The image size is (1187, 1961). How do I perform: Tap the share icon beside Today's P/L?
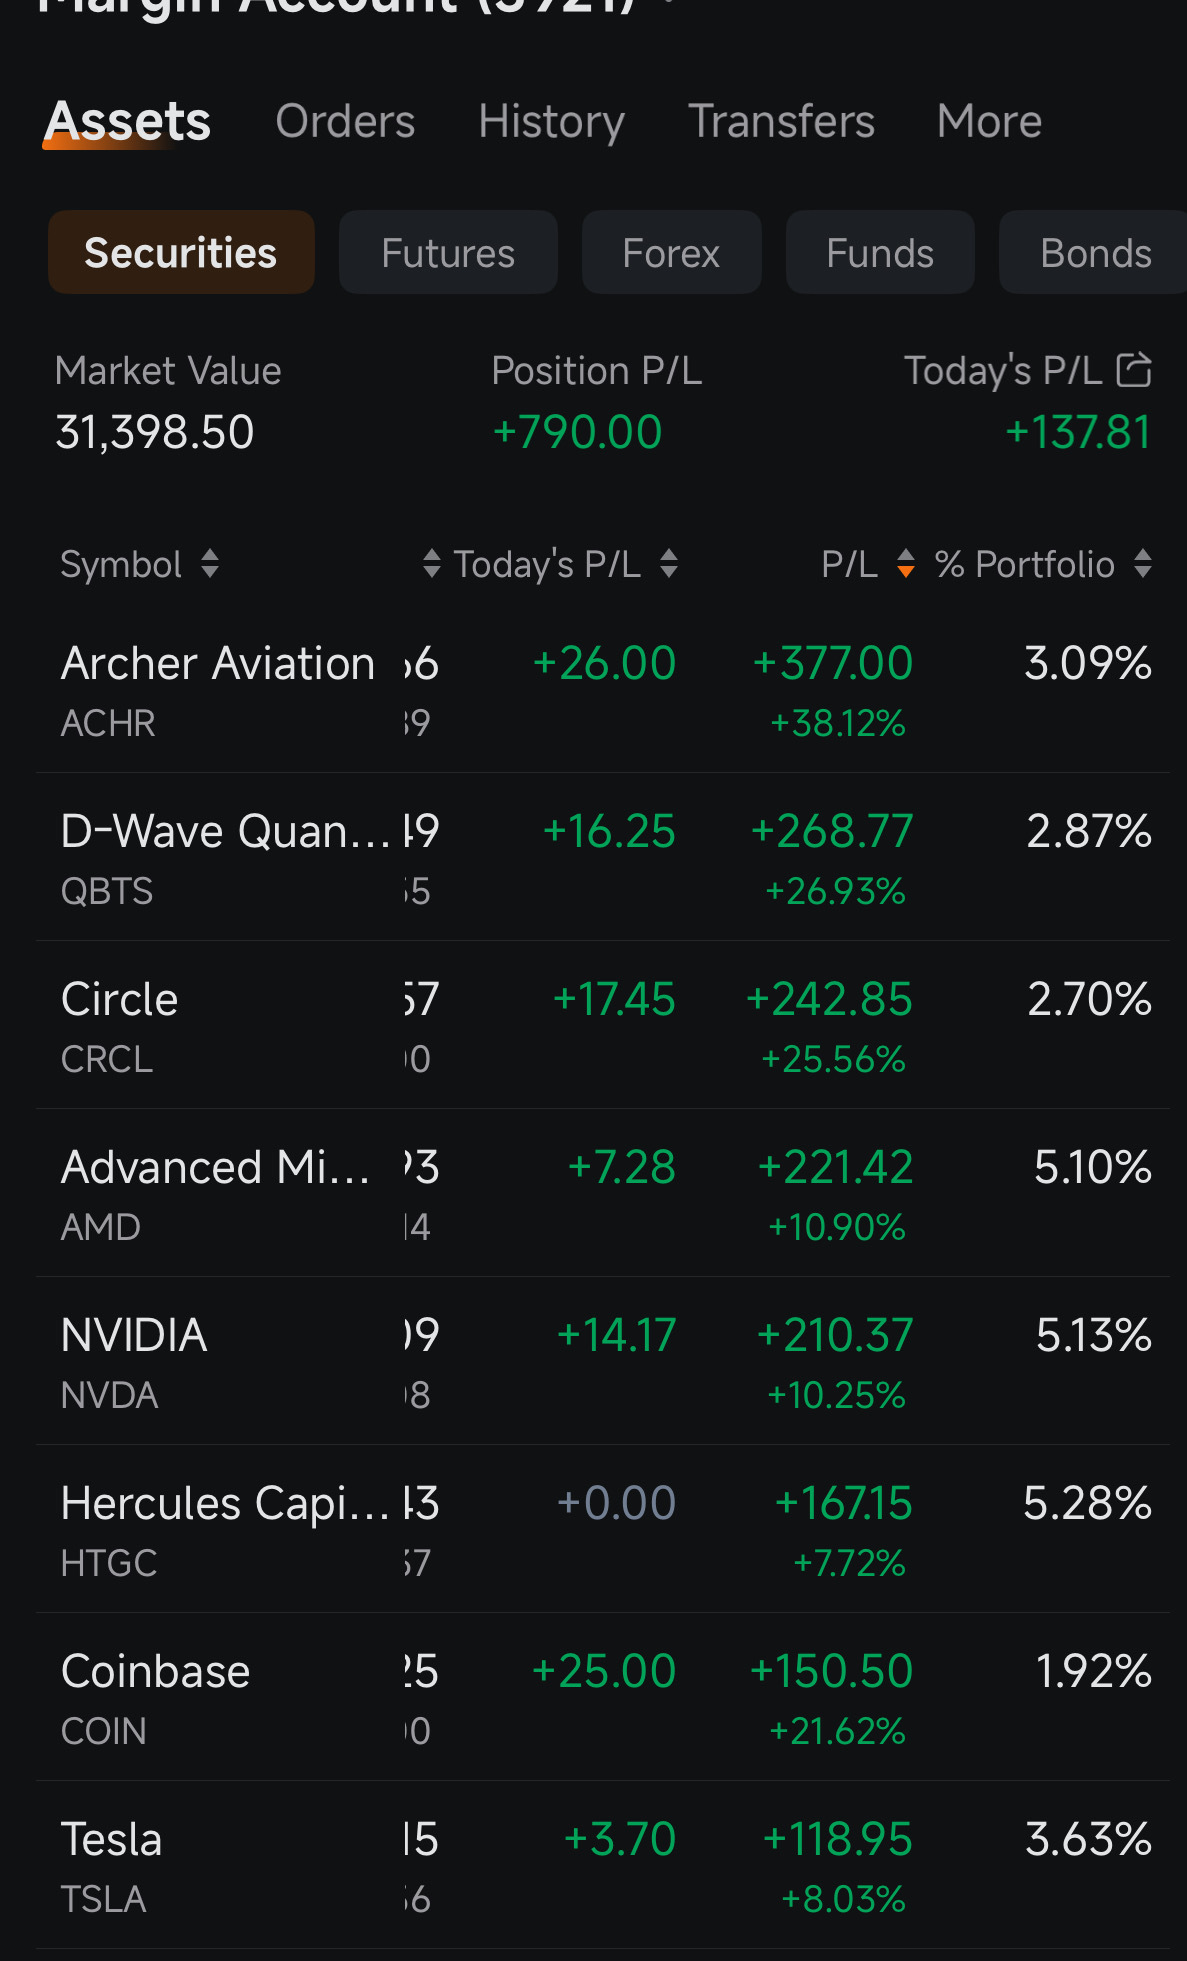tap(1134, 369)
